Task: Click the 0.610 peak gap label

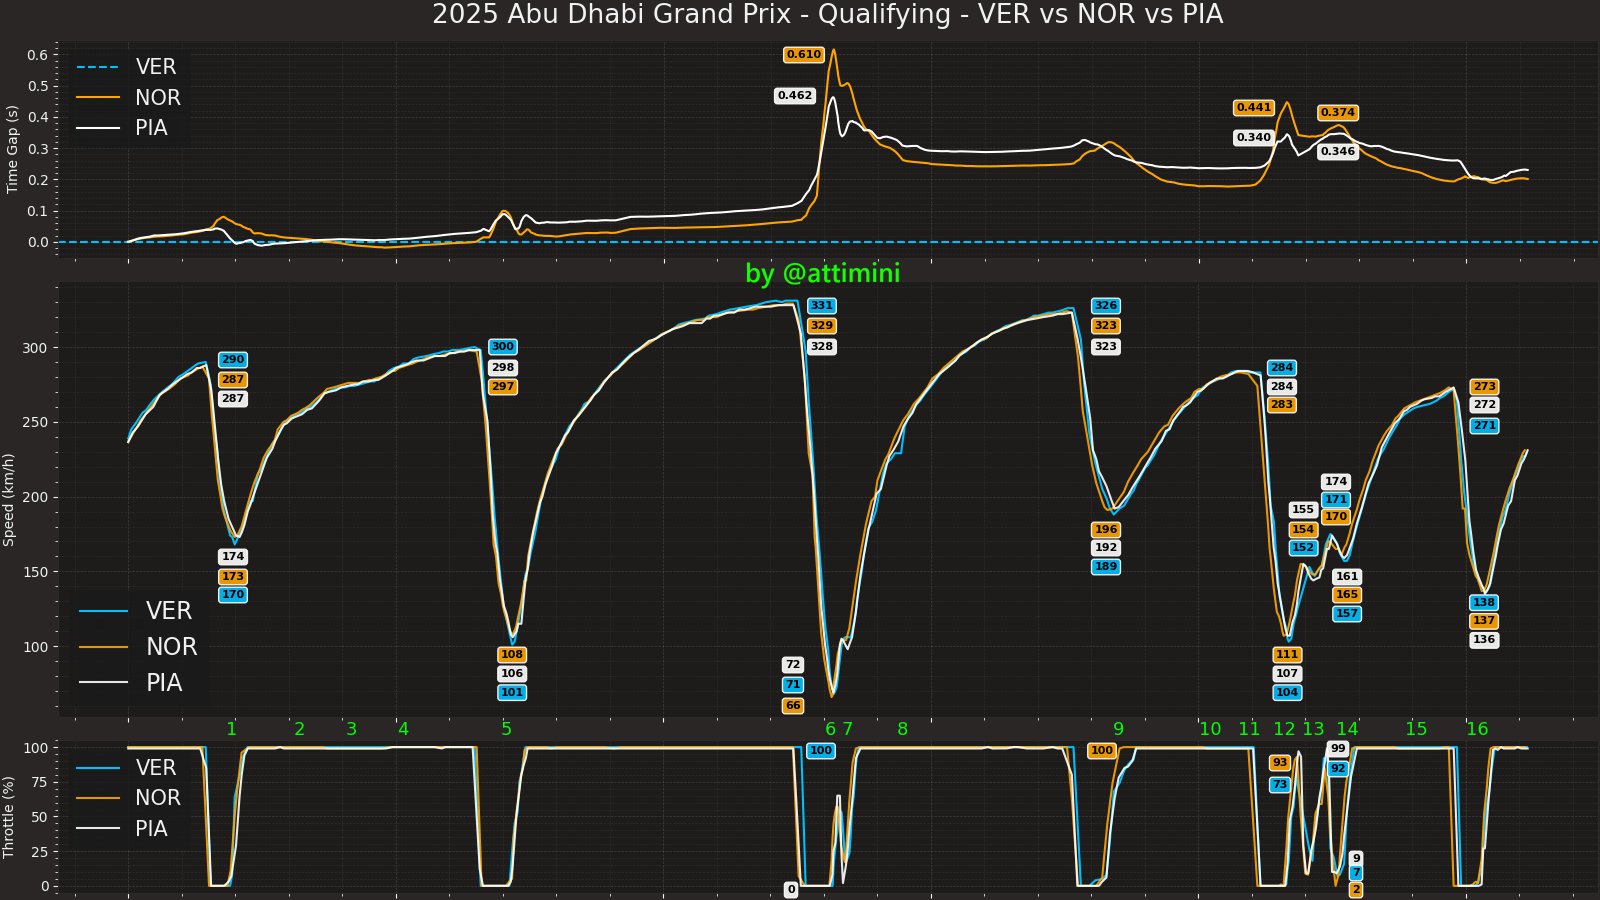Action: point(804,55)
